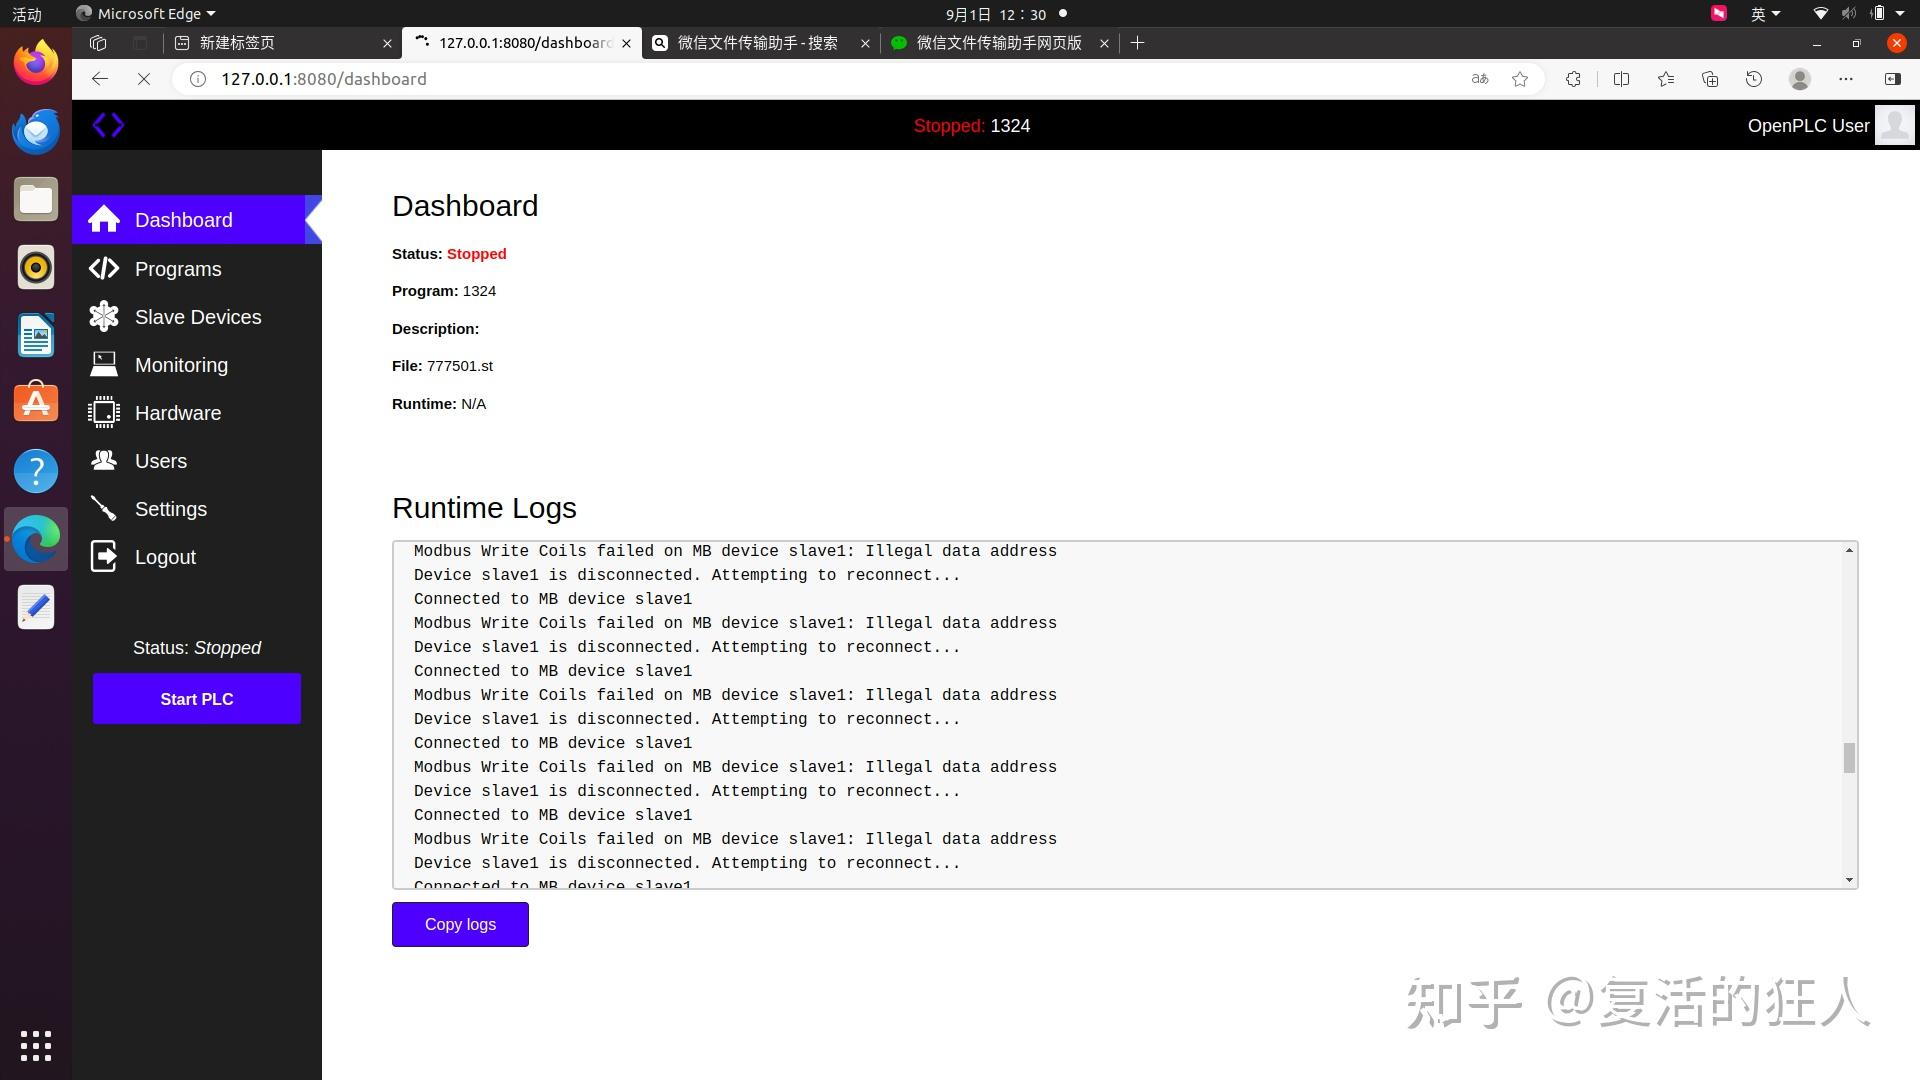This screenshot has height=1080, width=1920.
Task: Select the Slave Devices icon
Action: tap(104, 316)
